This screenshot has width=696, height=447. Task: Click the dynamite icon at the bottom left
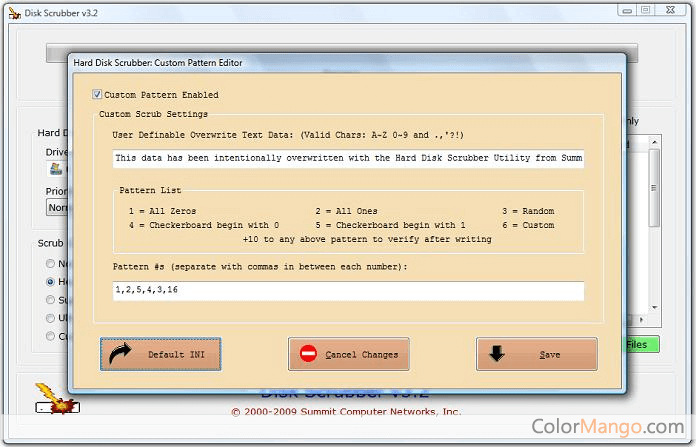(x=47, y=396)
